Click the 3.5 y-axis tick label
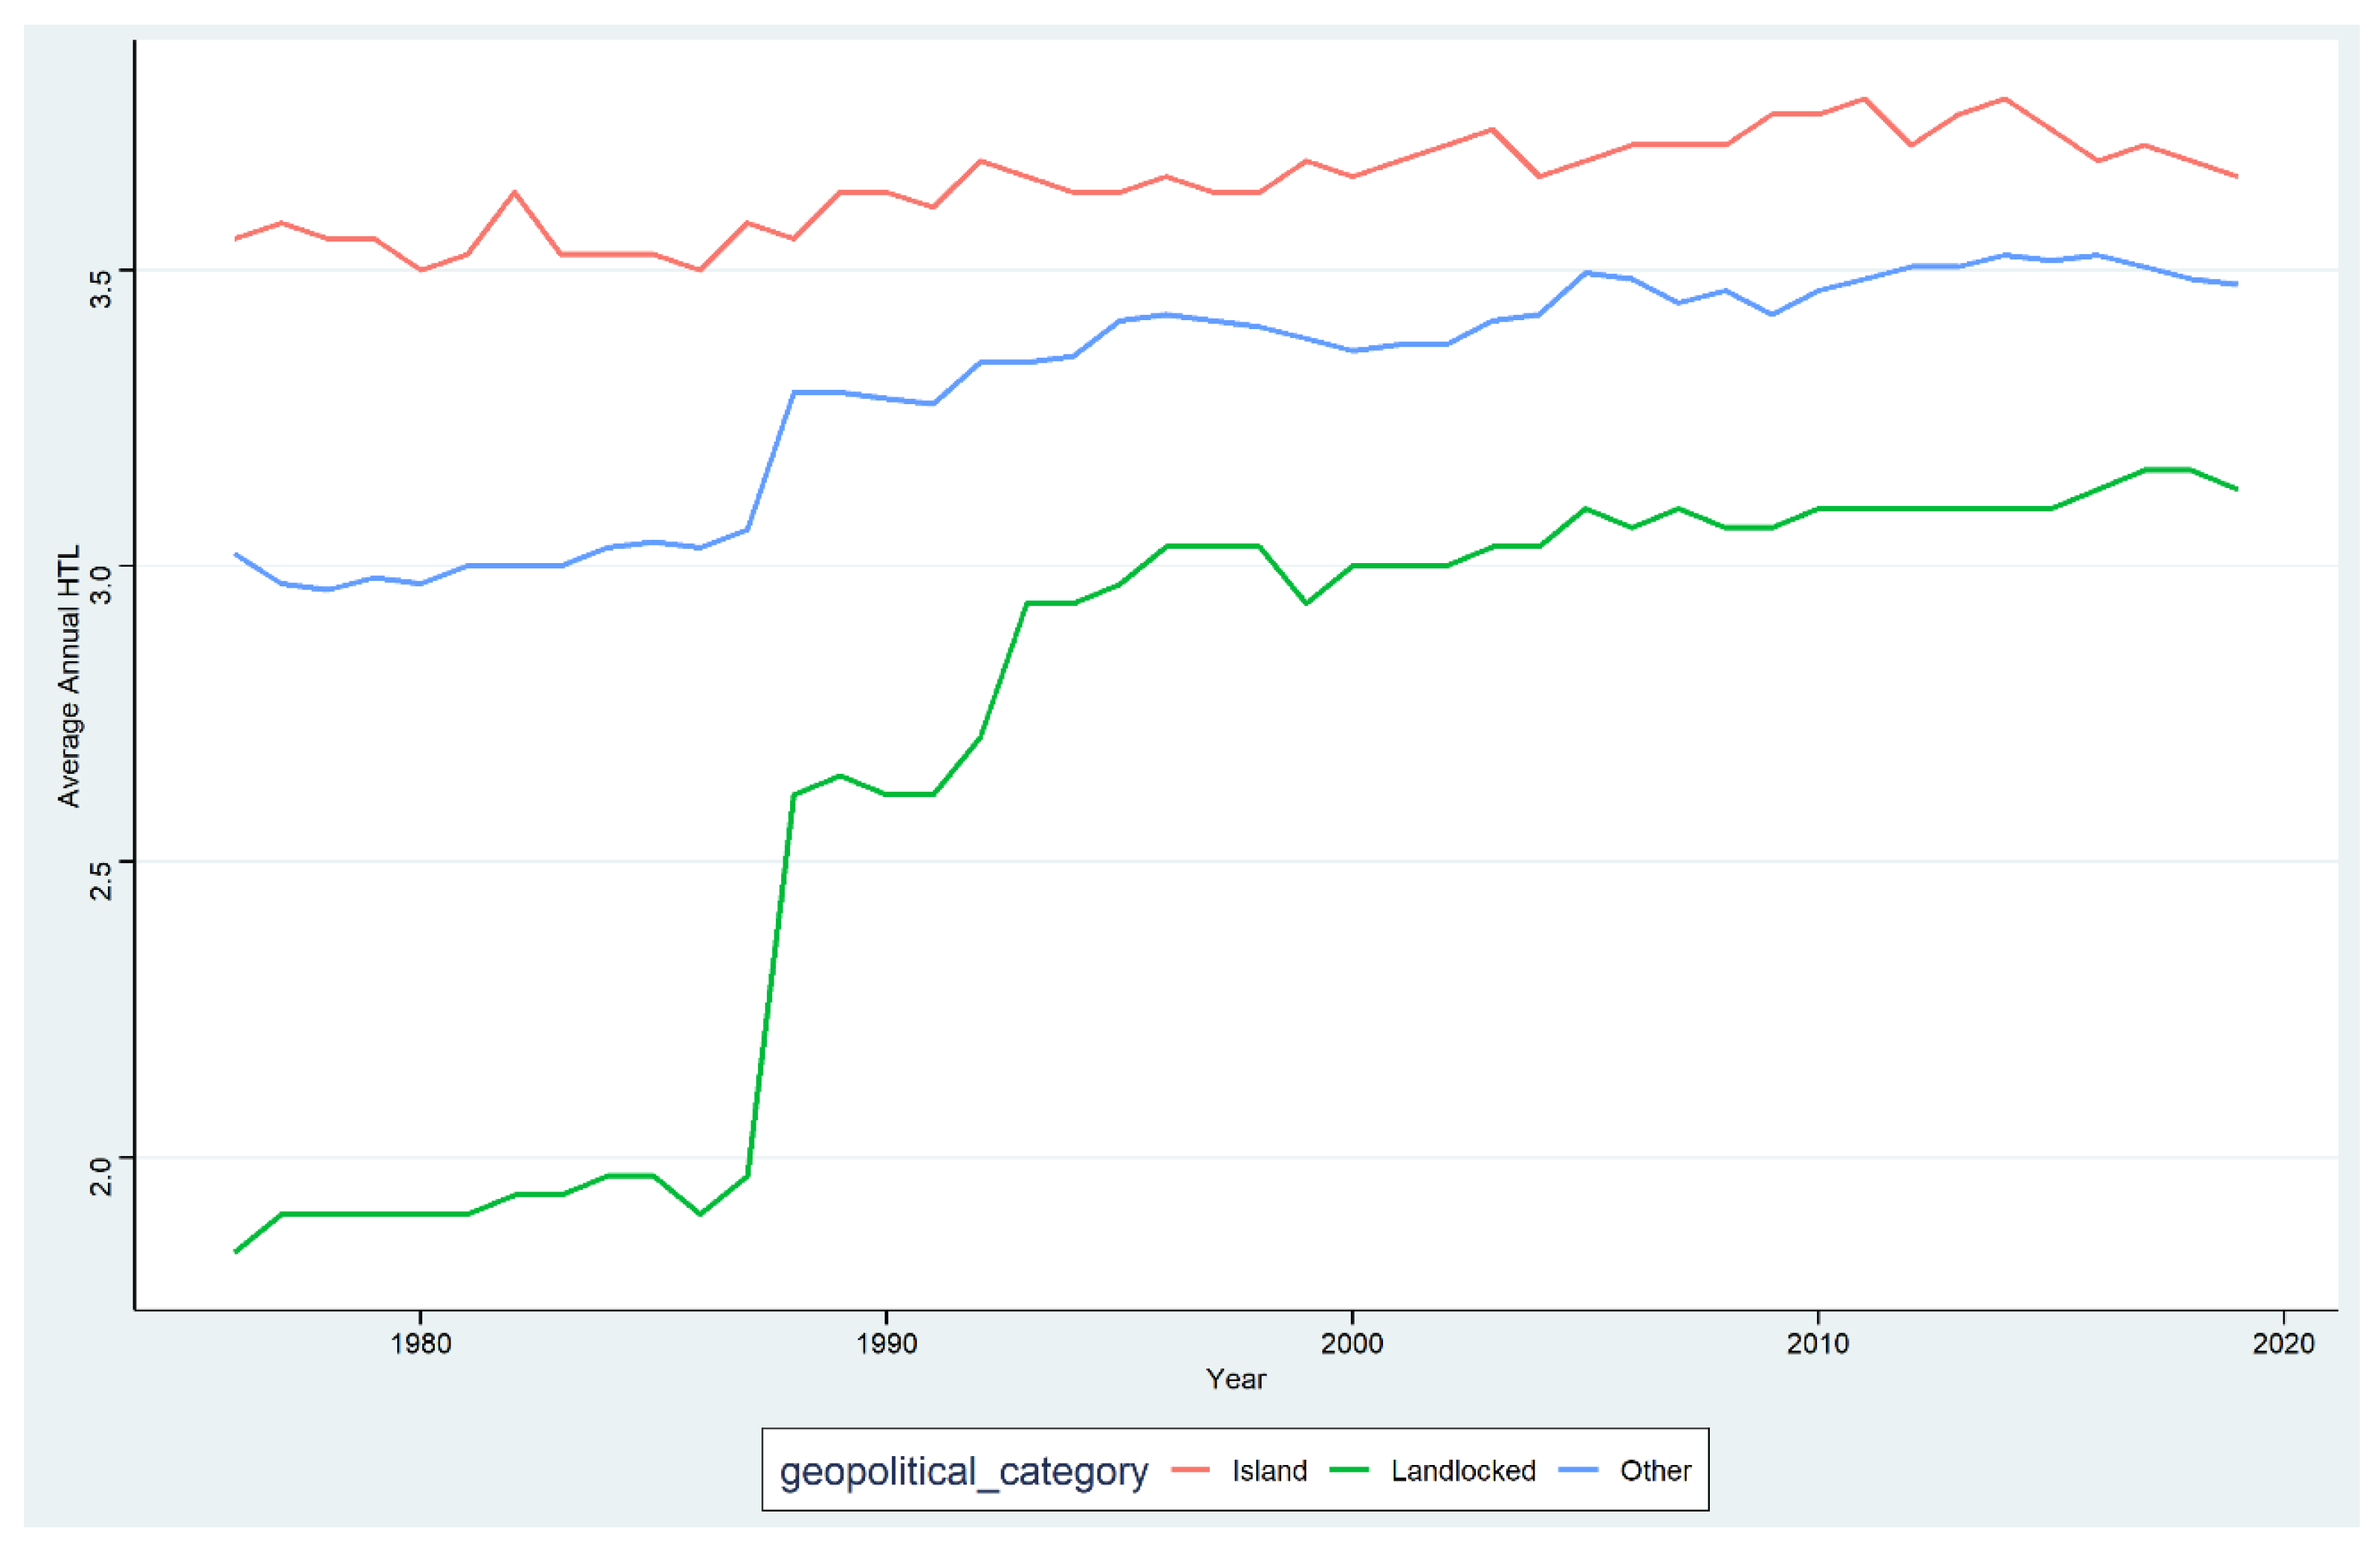2380x1546 pixels. [100, 287]
